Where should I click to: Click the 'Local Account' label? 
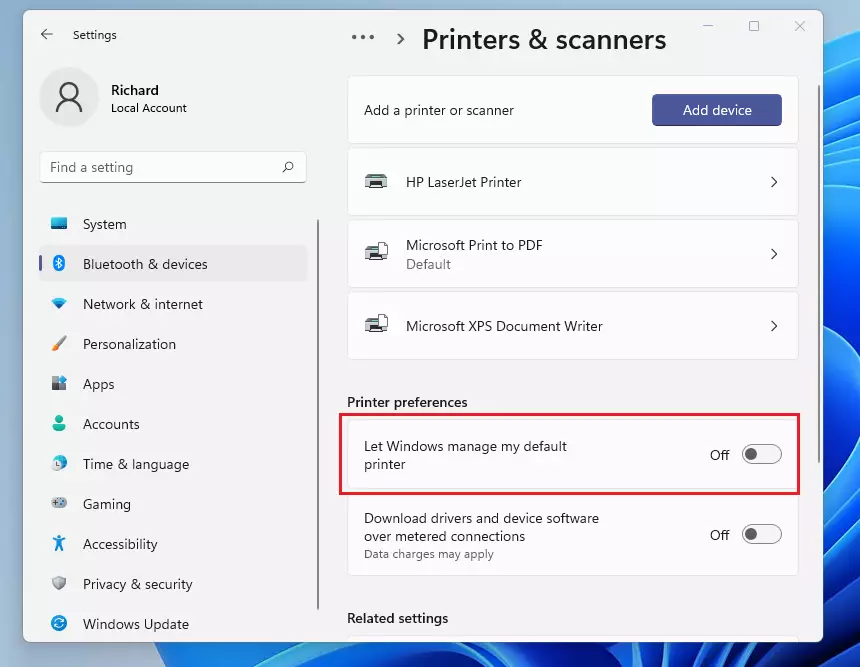149,108
